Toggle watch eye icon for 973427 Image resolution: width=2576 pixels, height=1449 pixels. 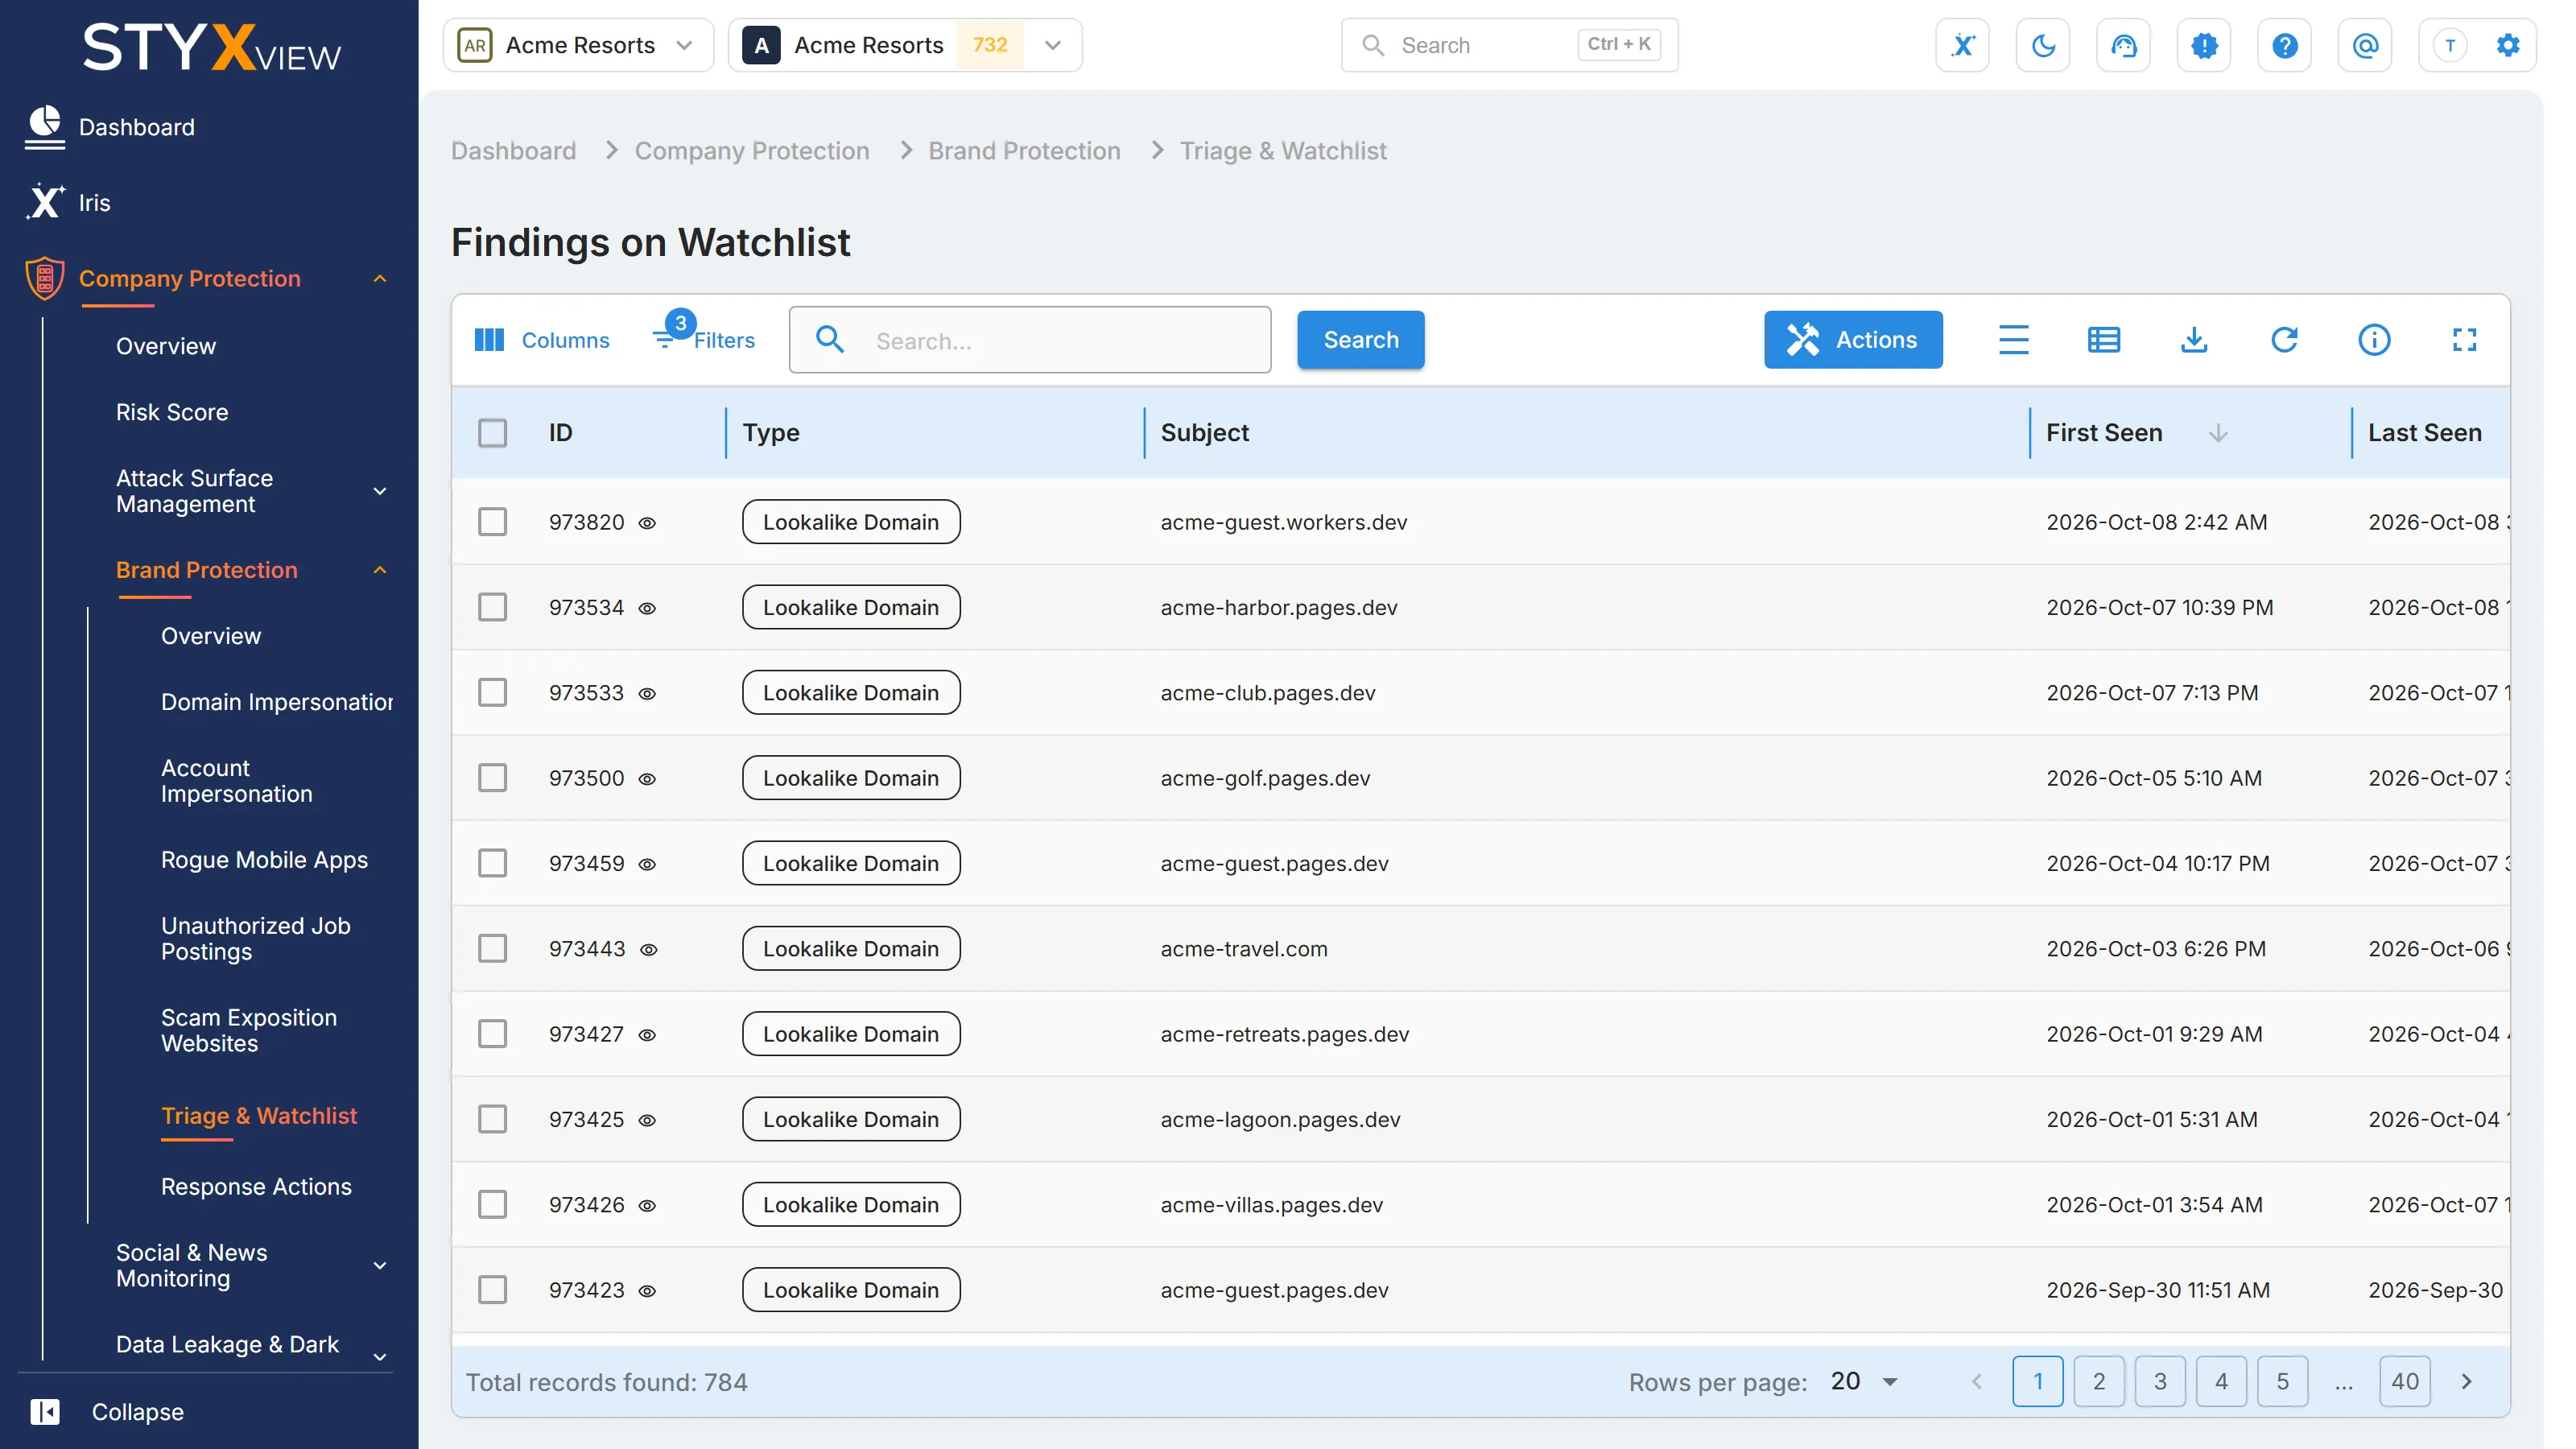pos(647,1035)
